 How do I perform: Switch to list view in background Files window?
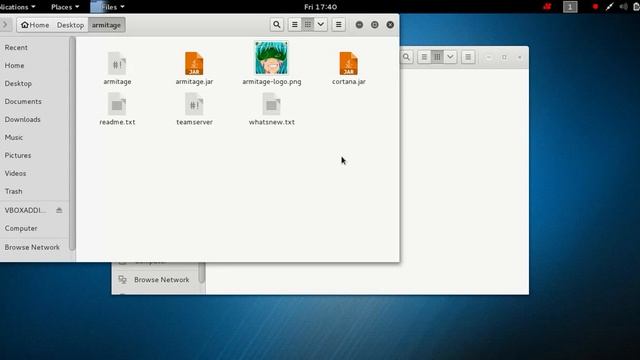(x=424, y=57)
